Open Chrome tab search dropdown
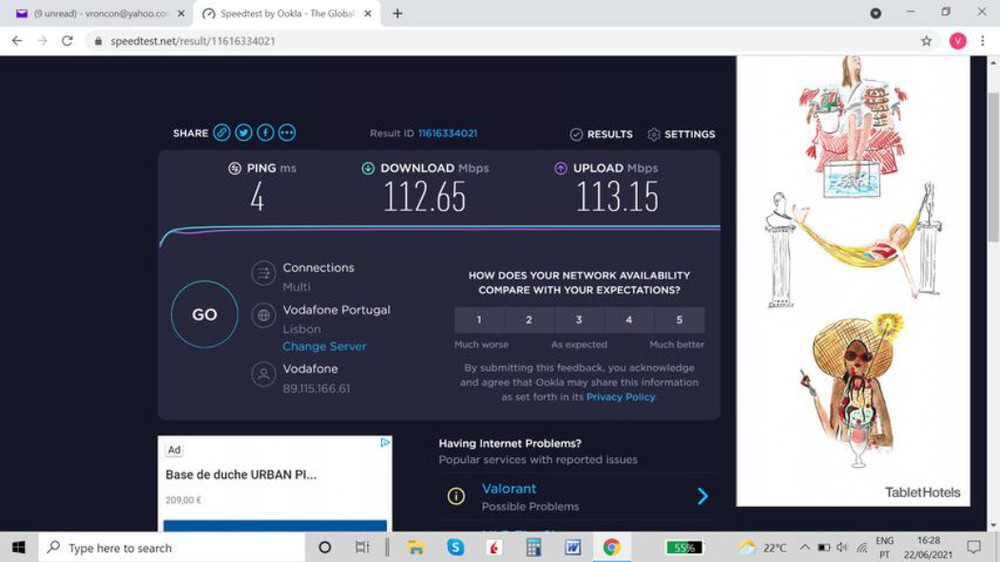This screenshot has width=1000, height=562. [876, 13]
